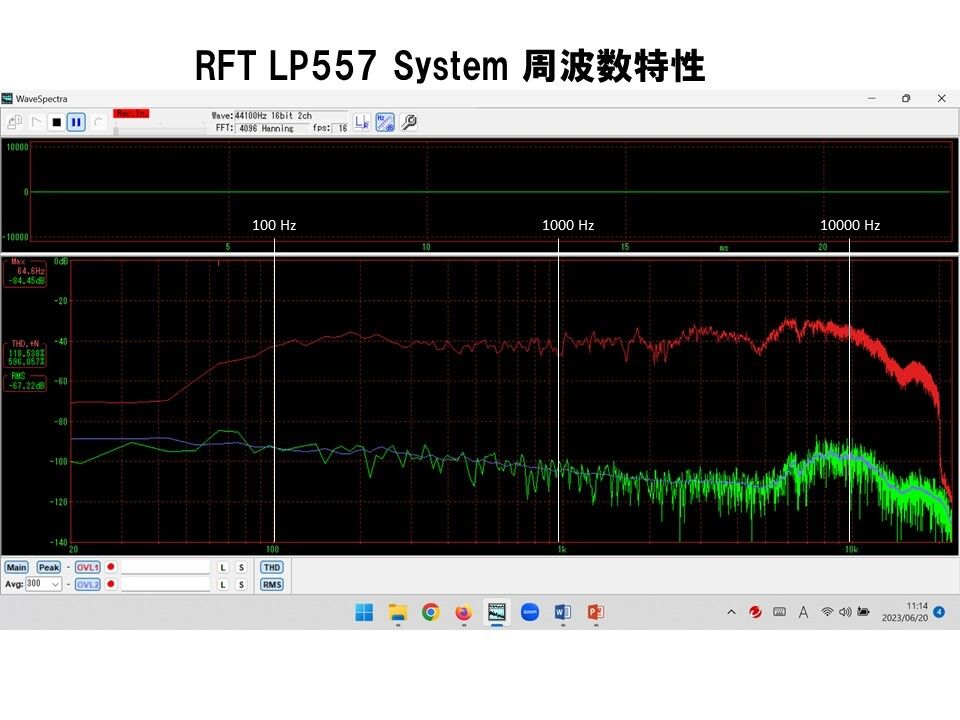Toggle the OVL2 overlay button
This screenshot has height=720, width=960.
[x=88, y=585]
